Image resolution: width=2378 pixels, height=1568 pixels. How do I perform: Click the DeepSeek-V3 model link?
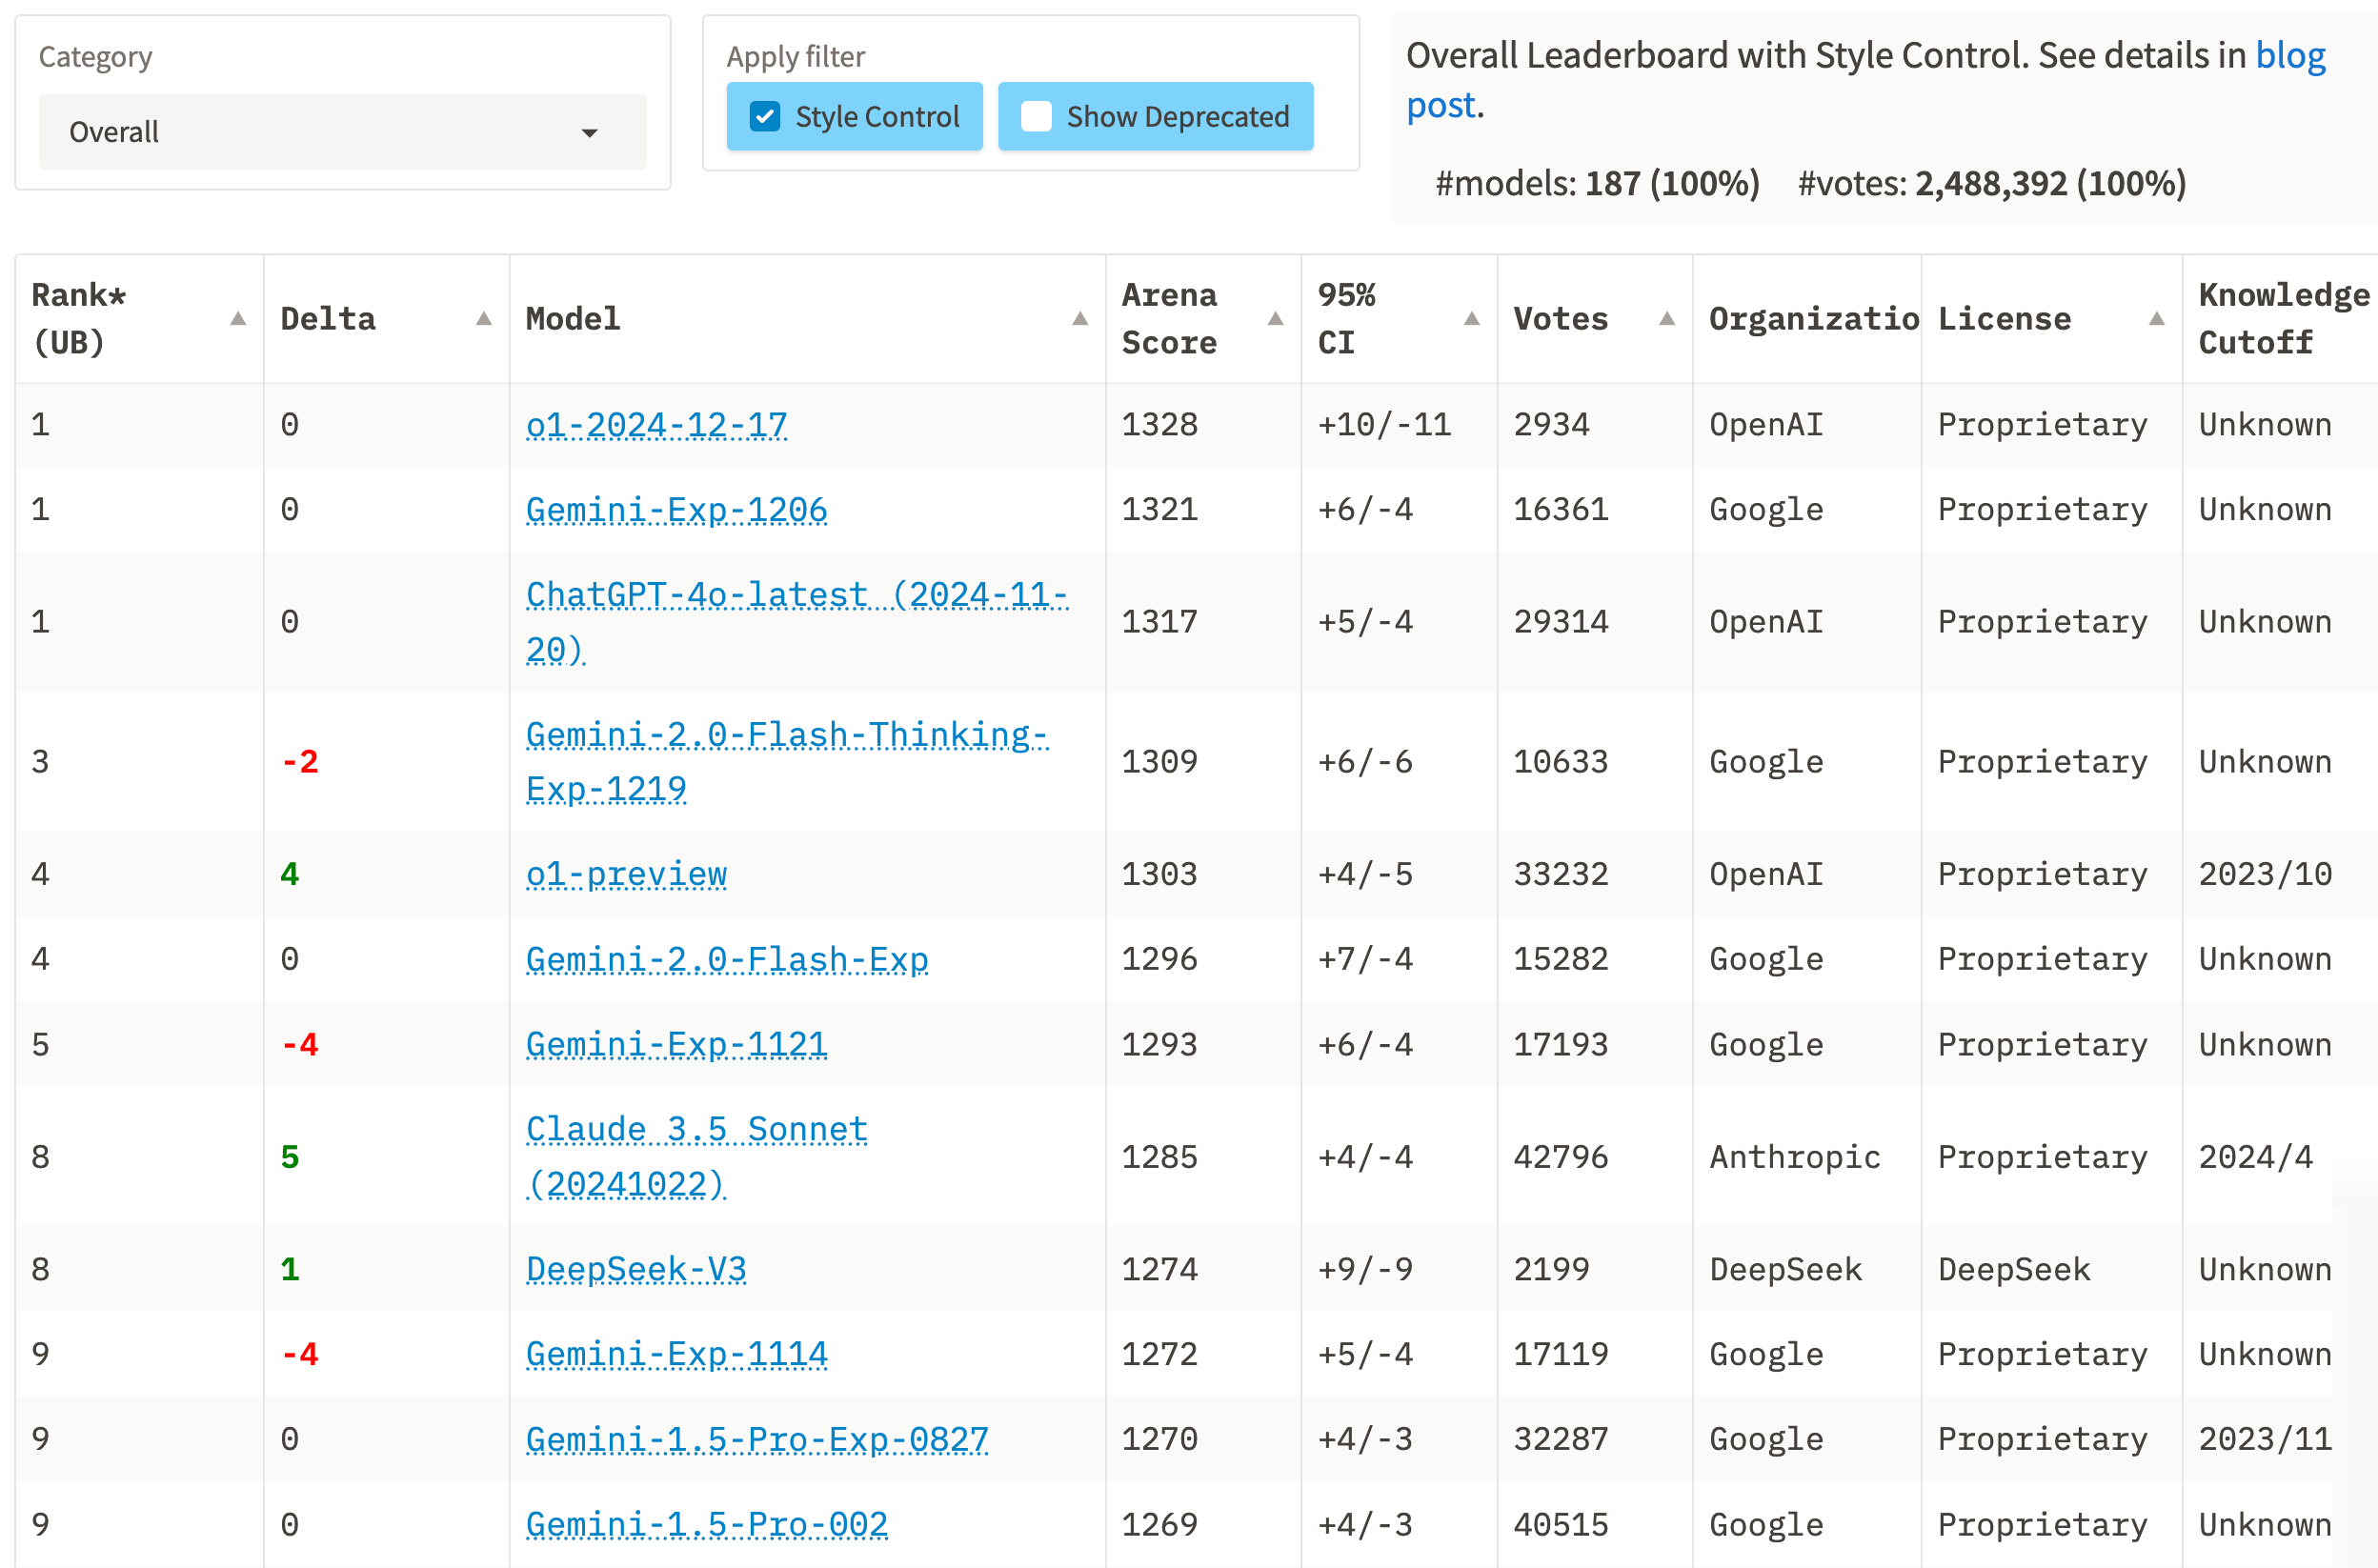click(x=636, y=1269)
